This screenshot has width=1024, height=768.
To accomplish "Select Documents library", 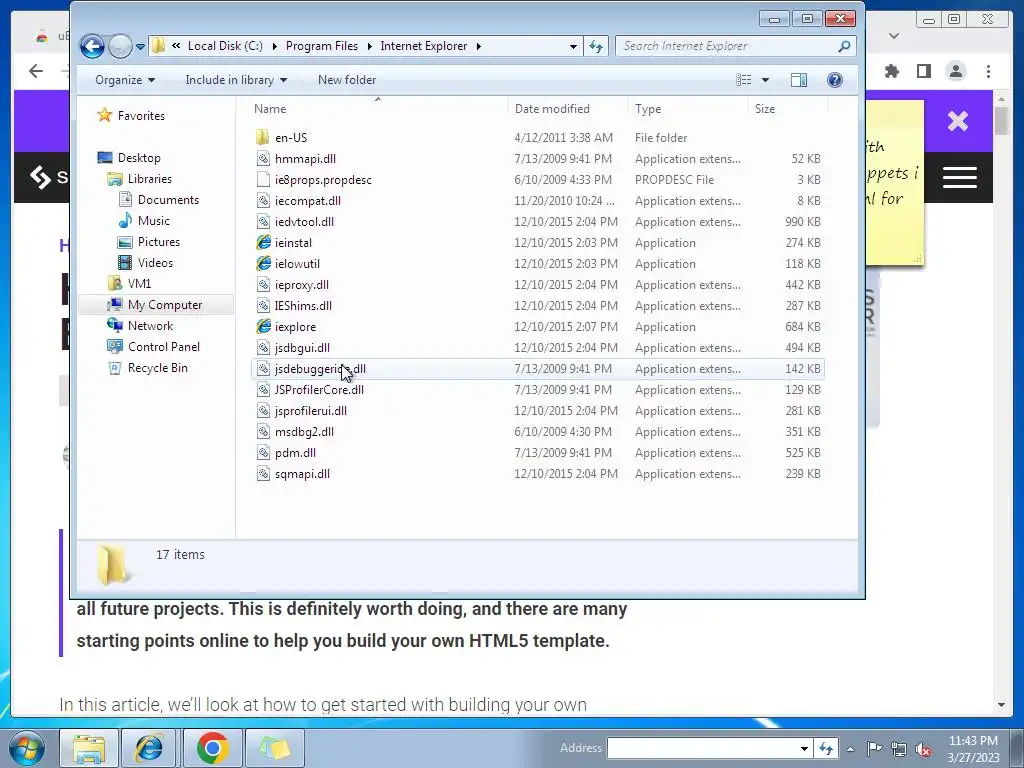I will [168, 200].
